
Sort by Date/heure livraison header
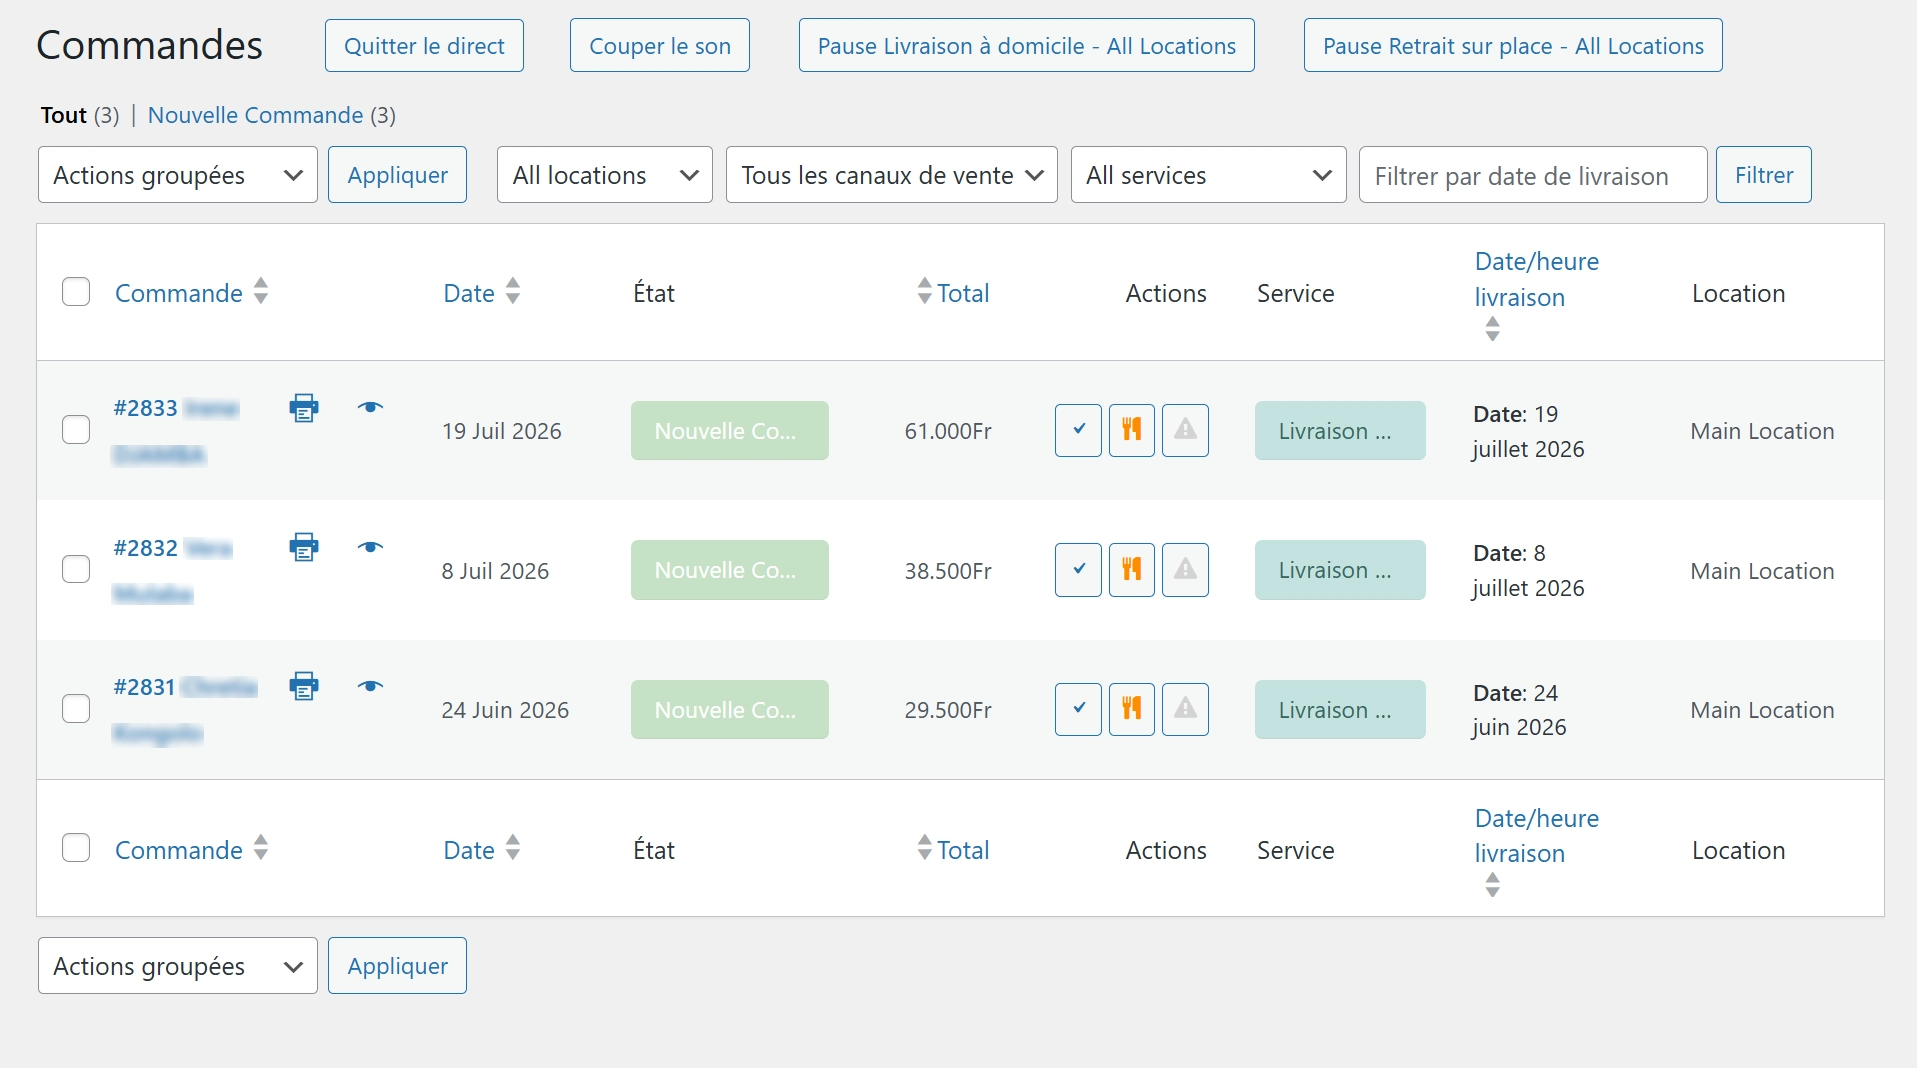coord(1537,296)
